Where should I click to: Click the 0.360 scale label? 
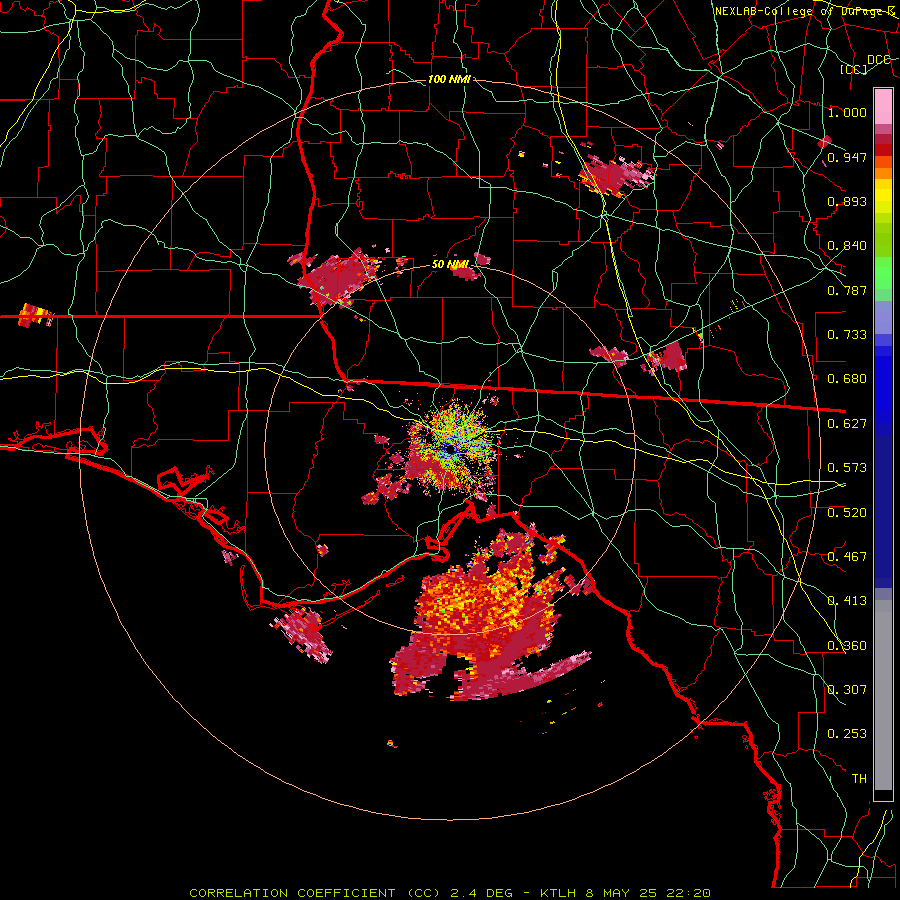[x=847, y=646]
